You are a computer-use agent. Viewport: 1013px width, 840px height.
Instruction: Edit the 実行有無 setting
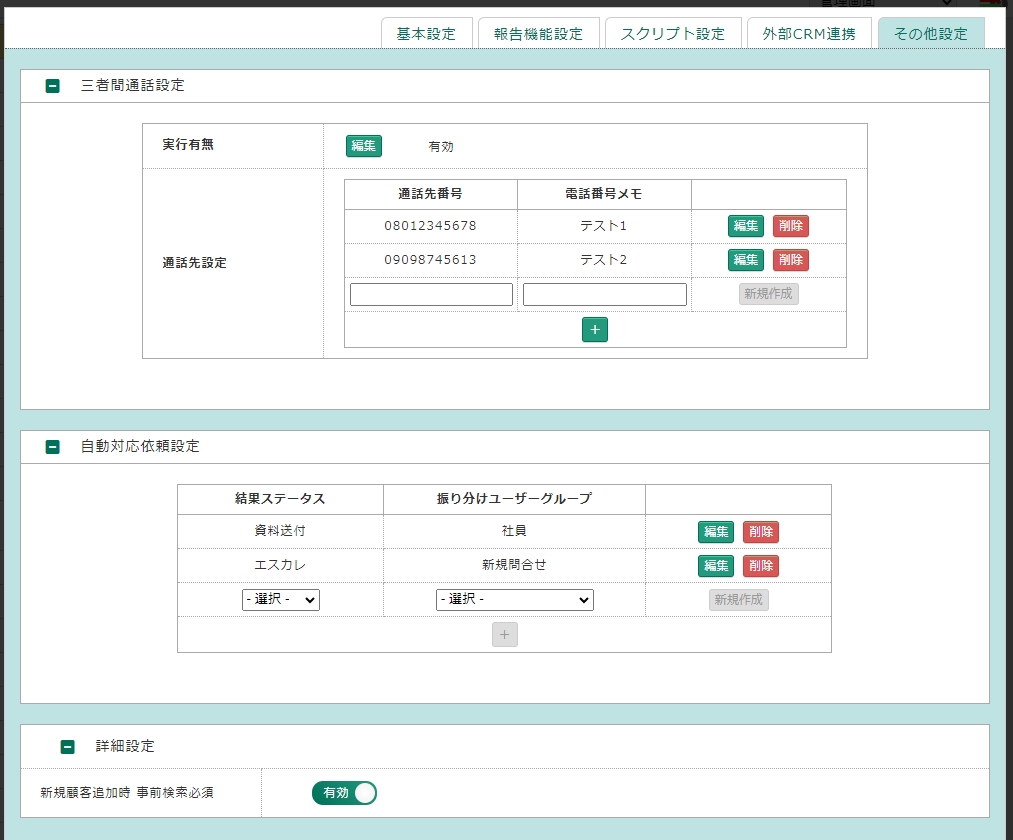[x=364, y=146]
